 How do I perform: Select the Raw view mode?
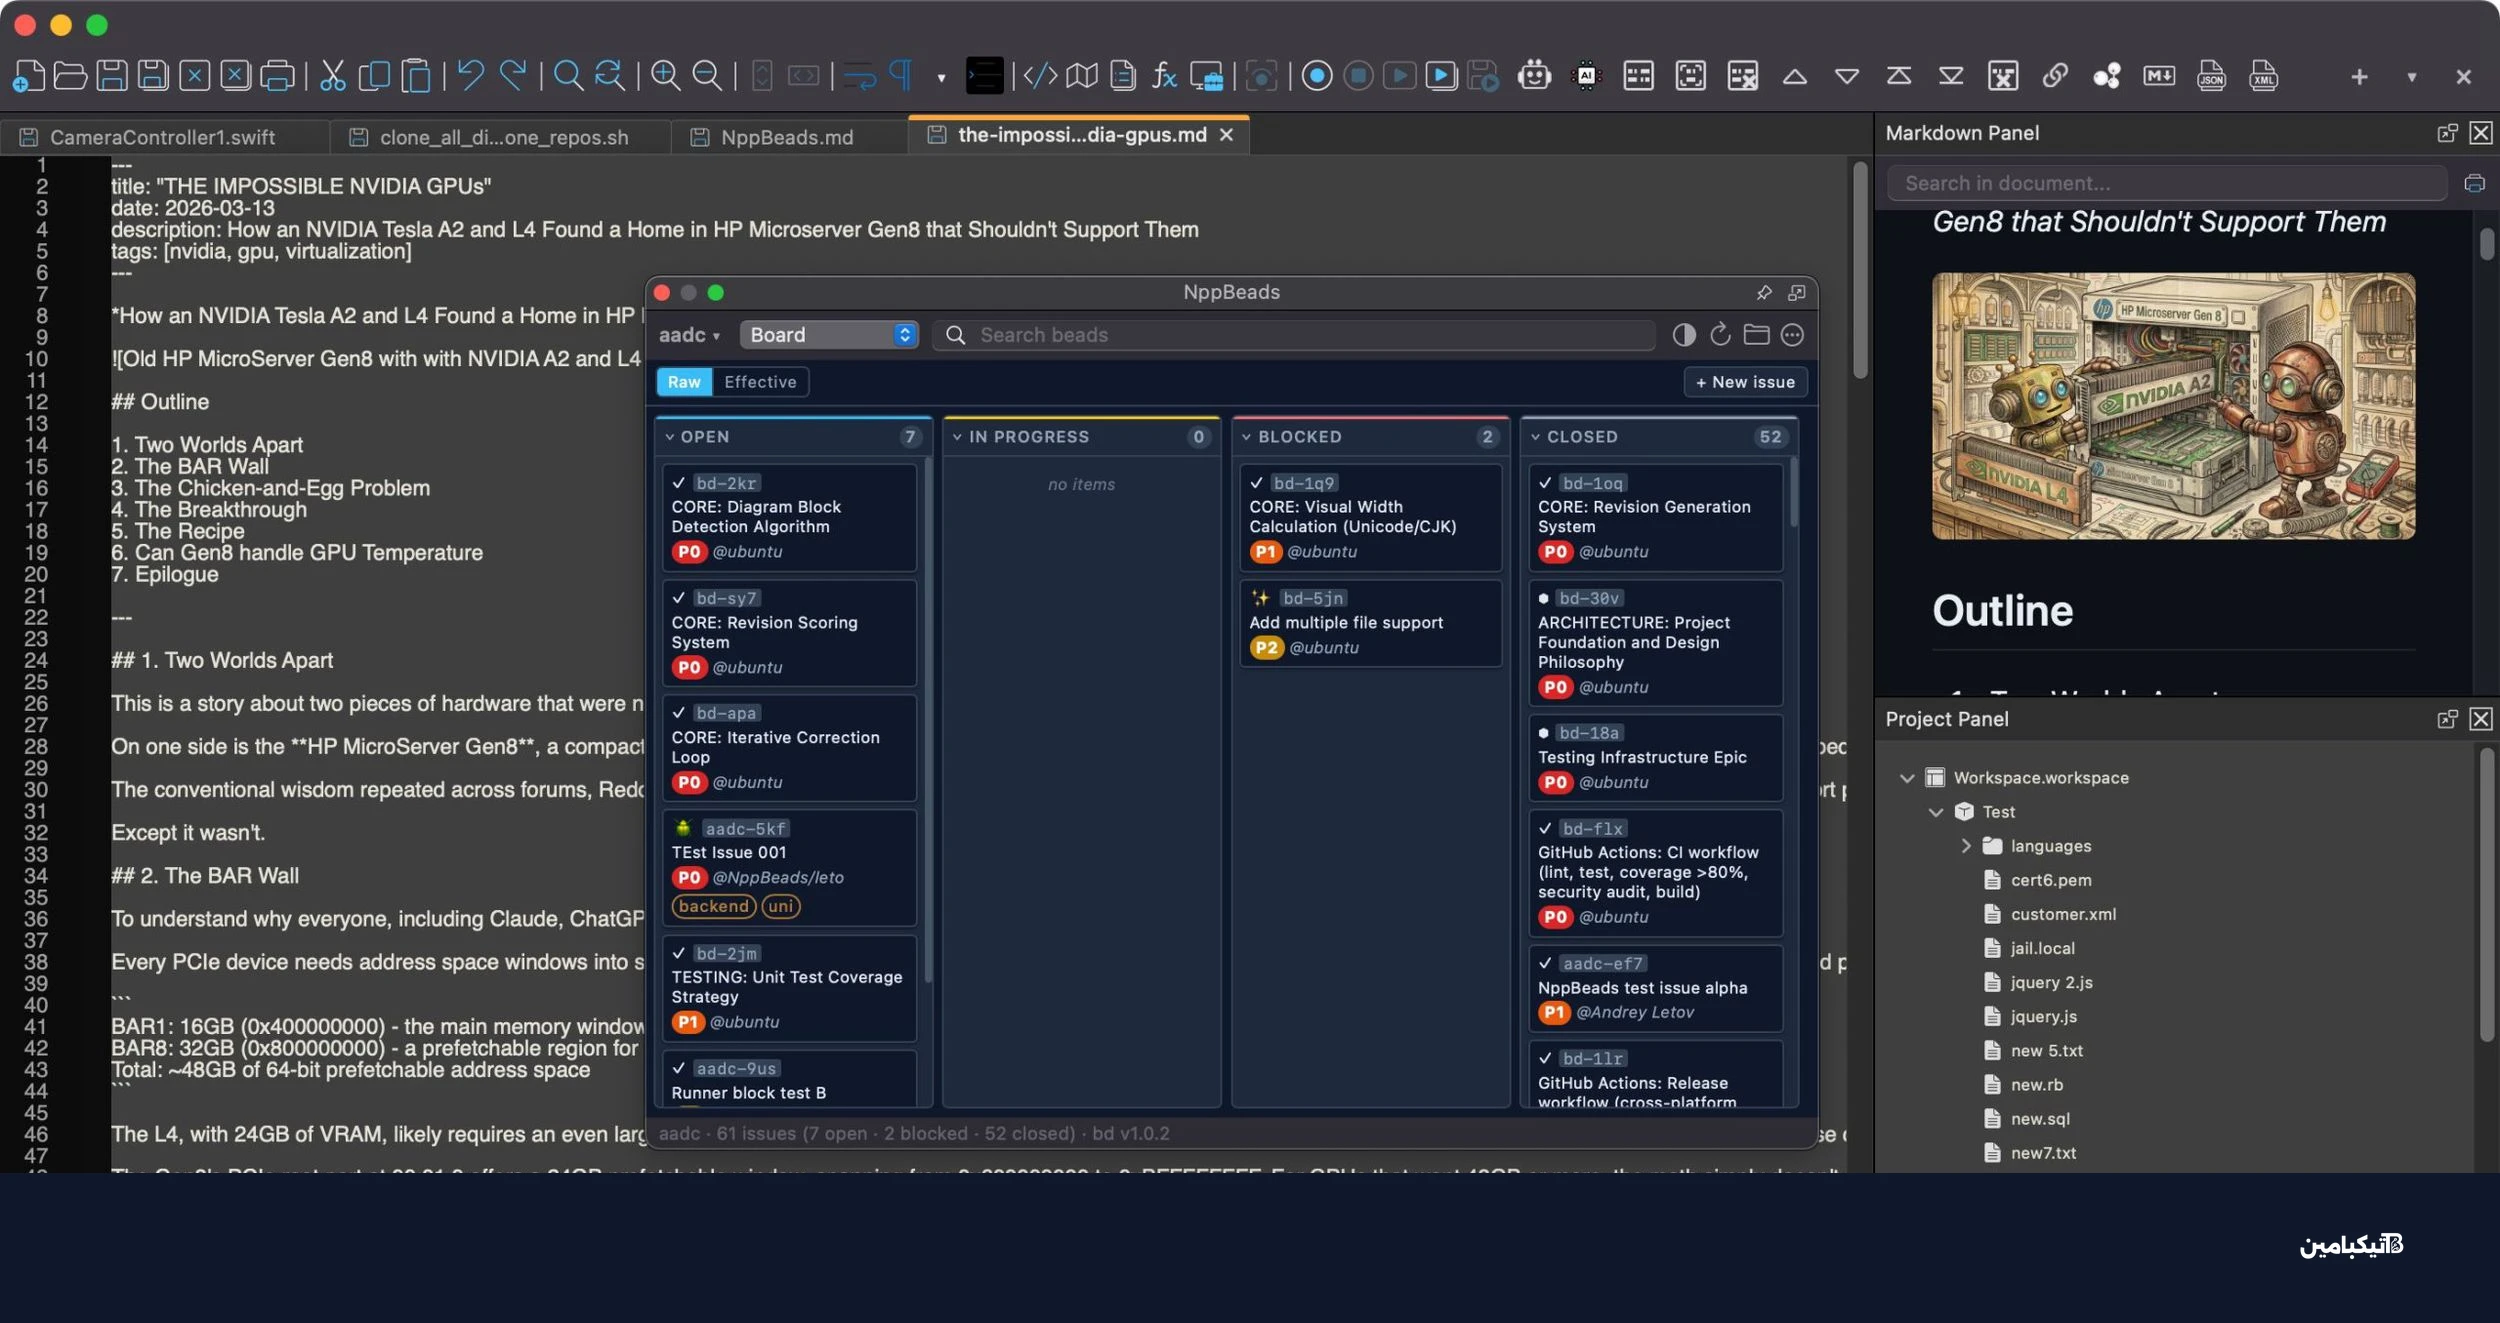[x=684, y=382]
